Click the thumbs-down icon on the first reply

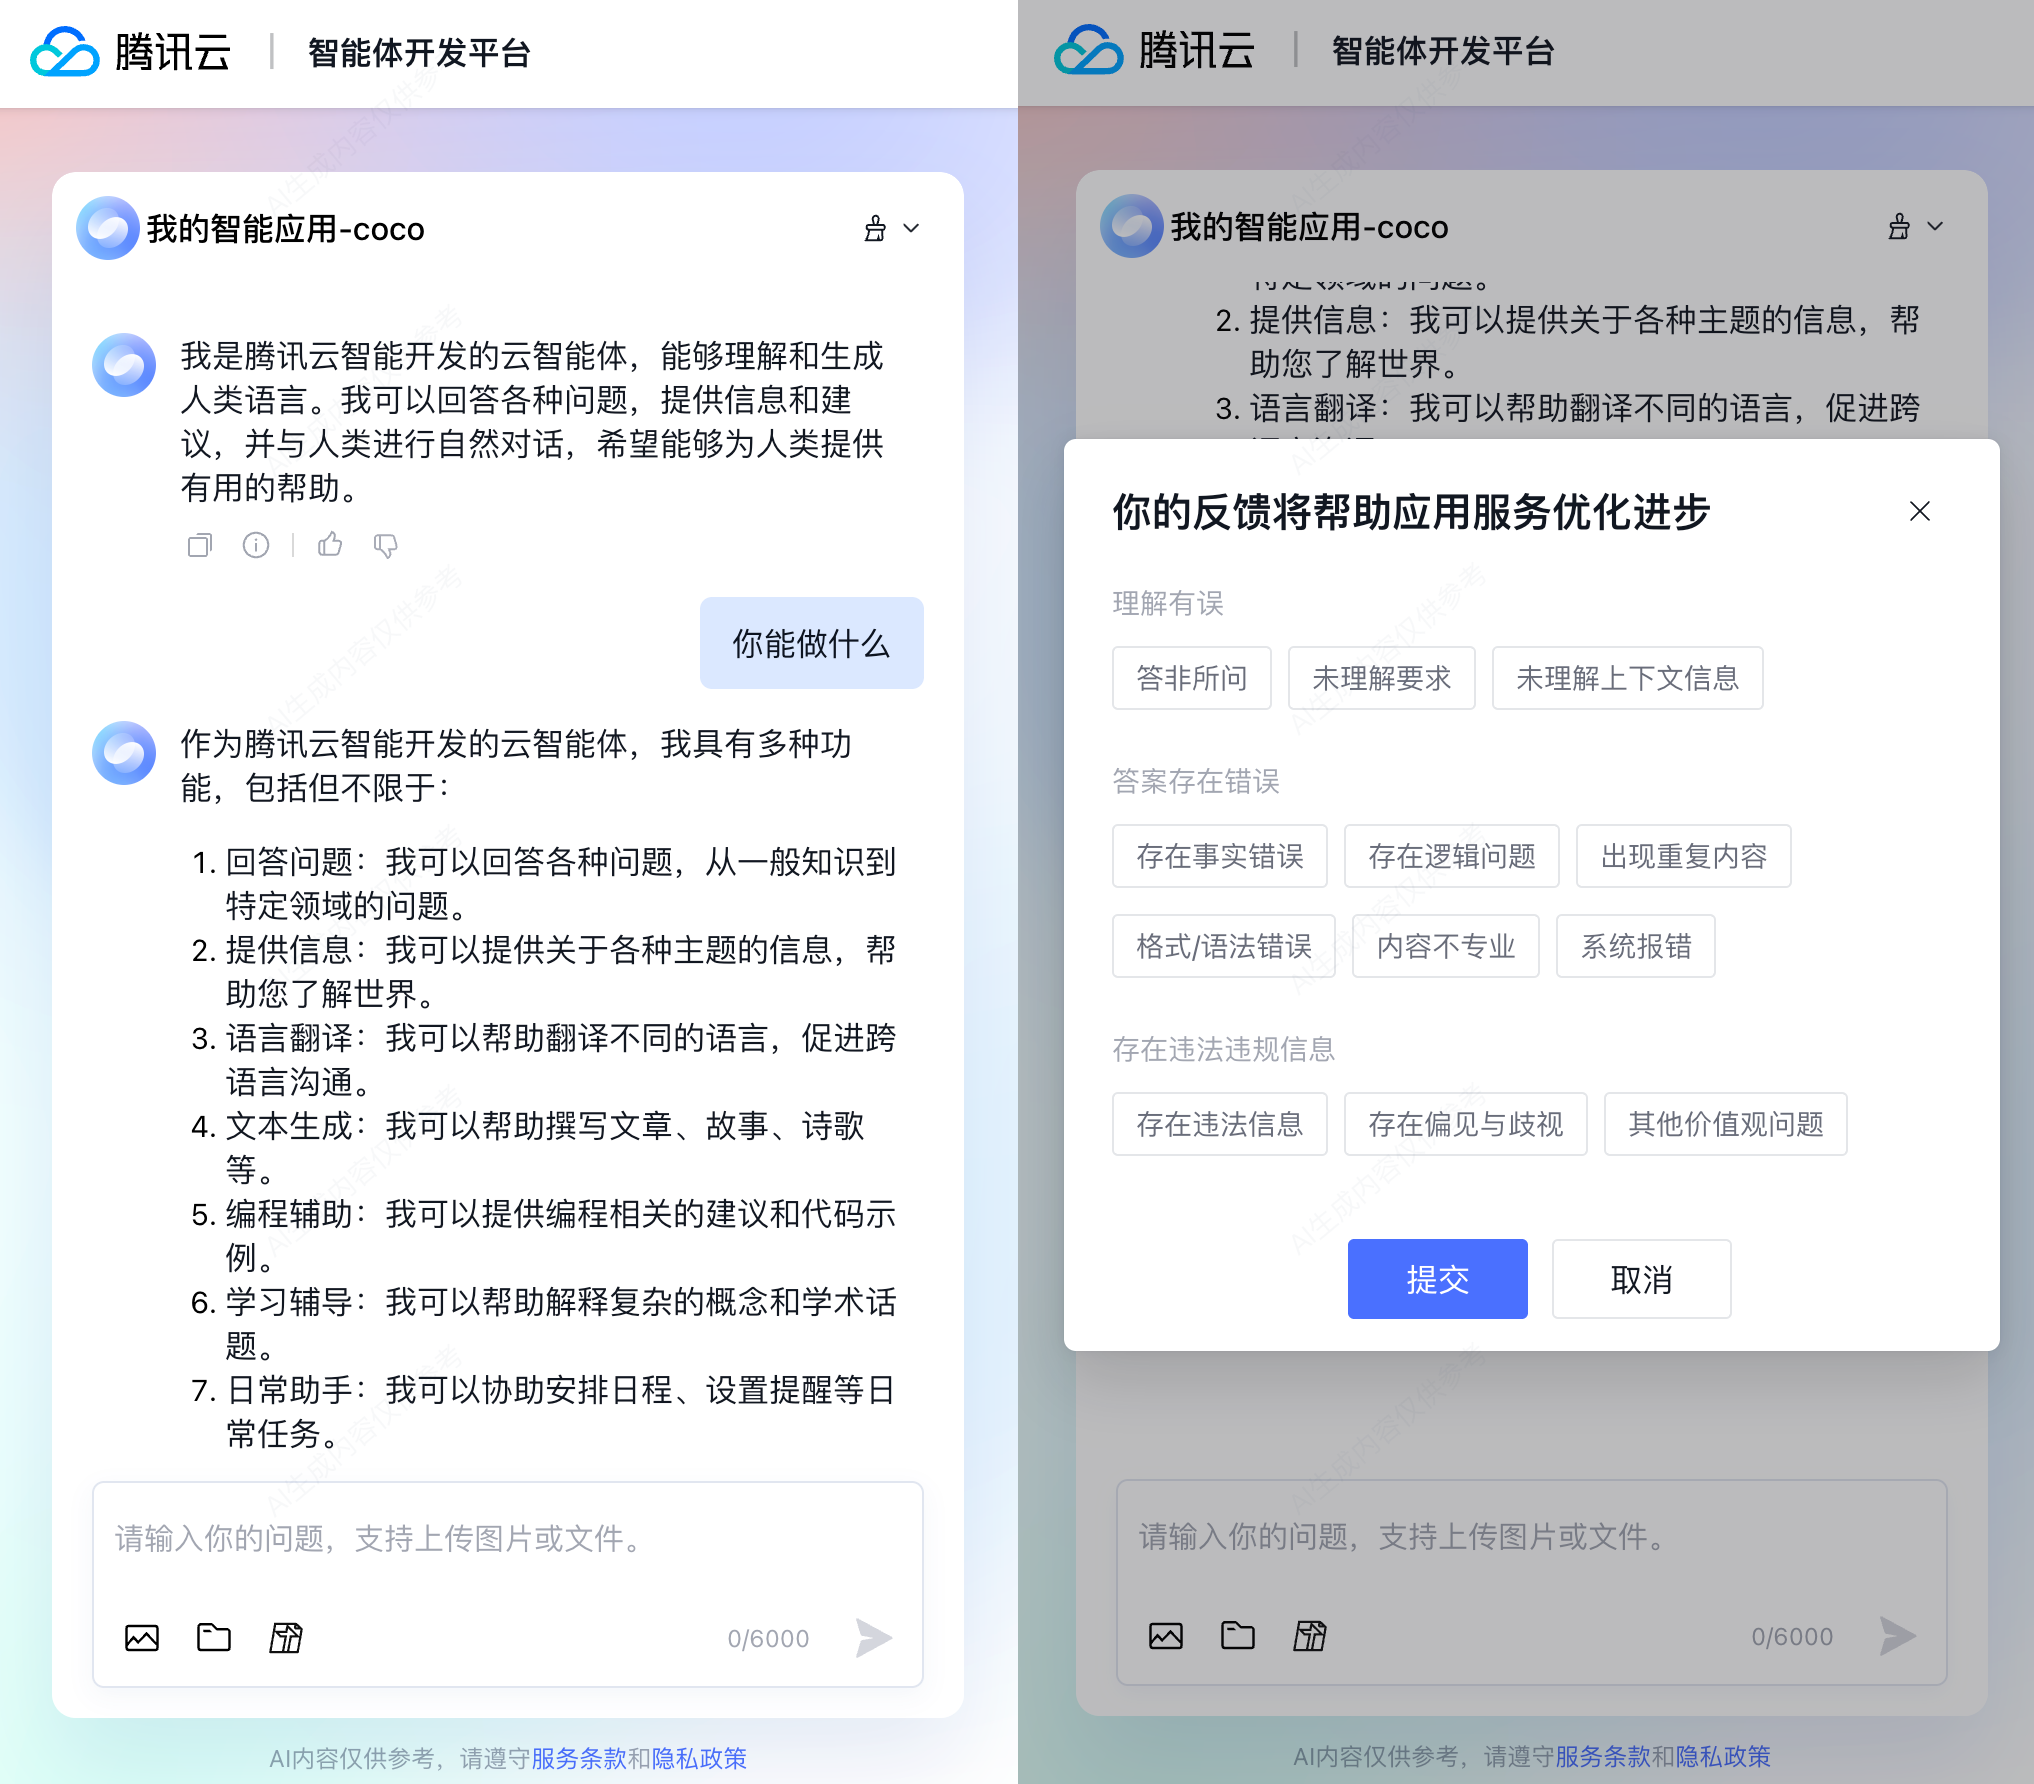(385, 545)
